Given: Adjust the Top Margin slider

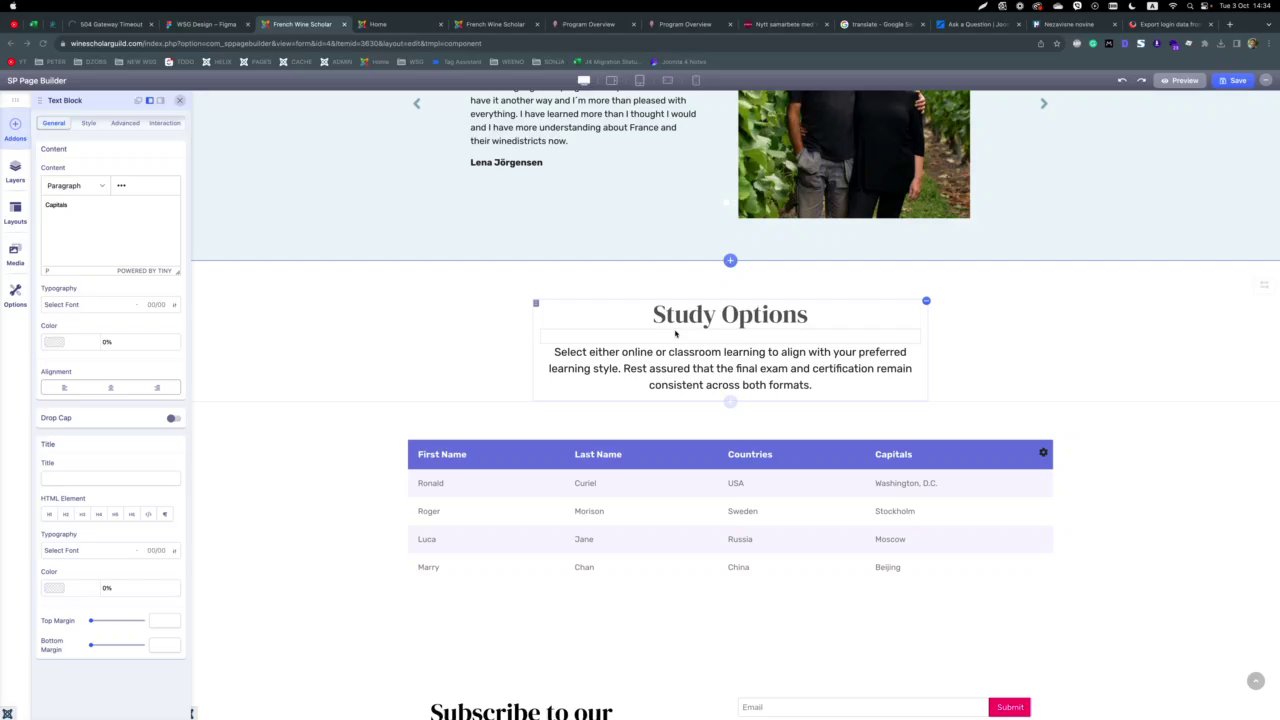Looking at the screenshot, I should pos(117,621).
